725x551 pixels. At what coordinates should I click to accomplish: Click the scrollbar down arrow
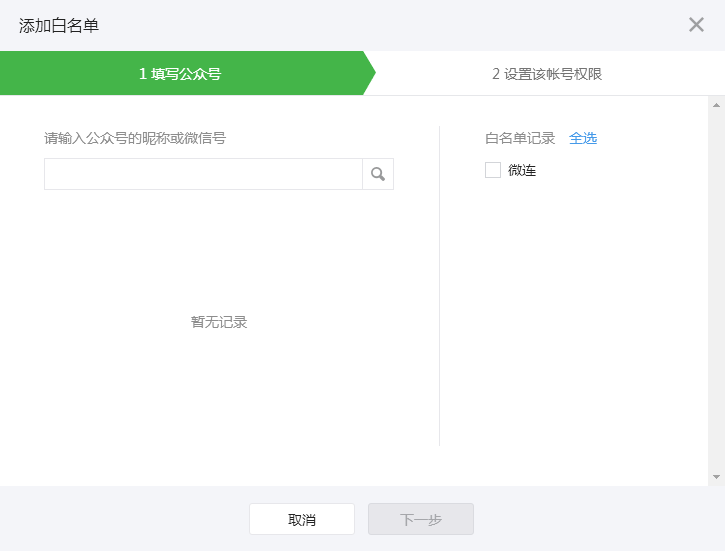pos(716,477)
